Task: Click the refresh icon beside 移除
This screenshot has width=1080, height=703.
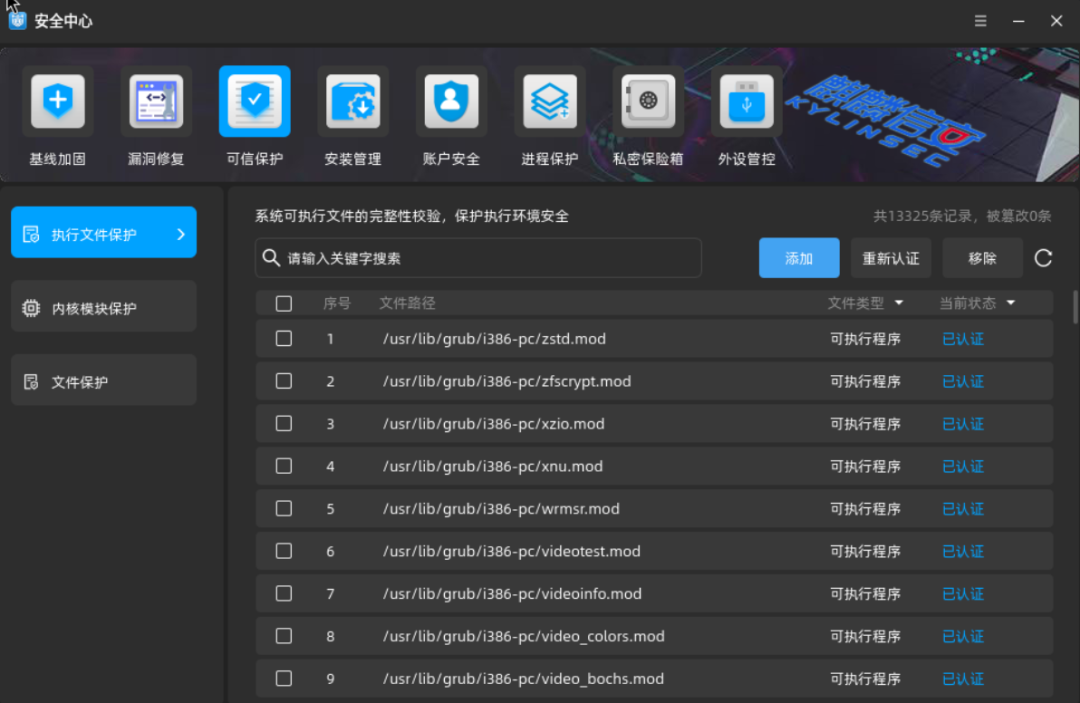Action: coord(1043,258)
